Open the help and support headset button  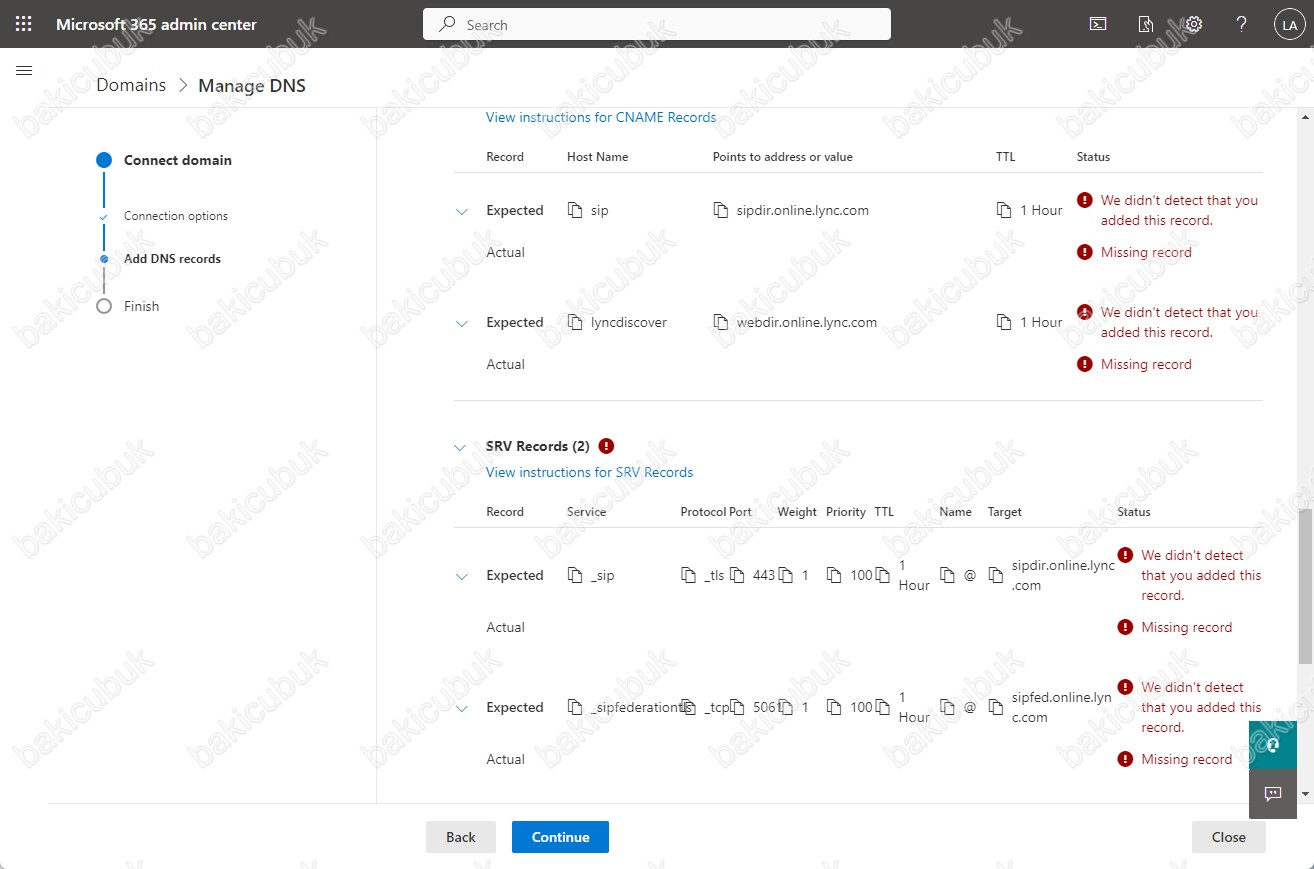(1273, 745)
